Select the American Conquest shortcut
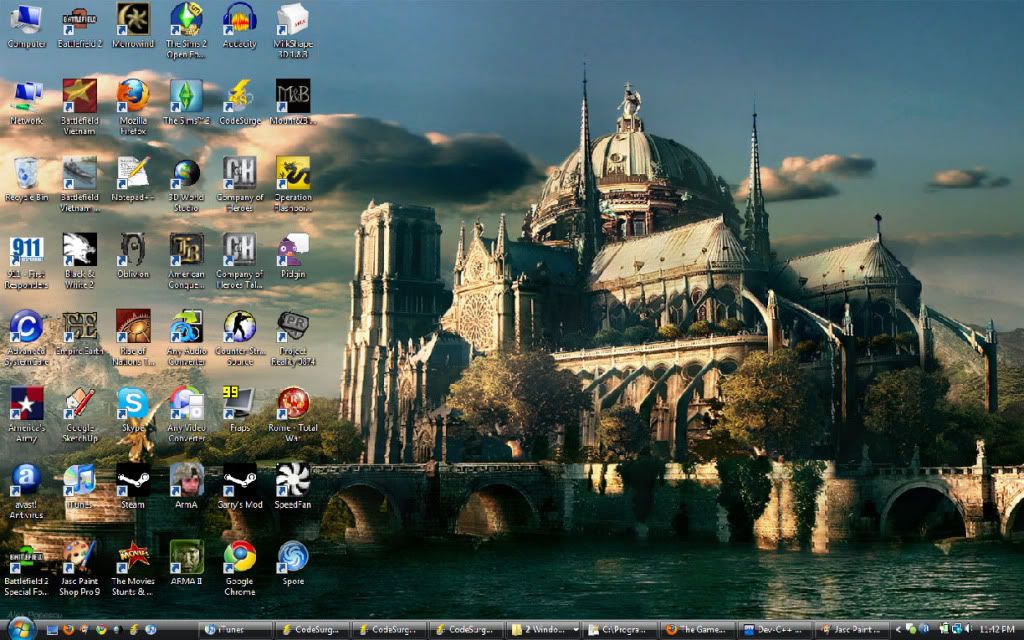 pos(186,261)
